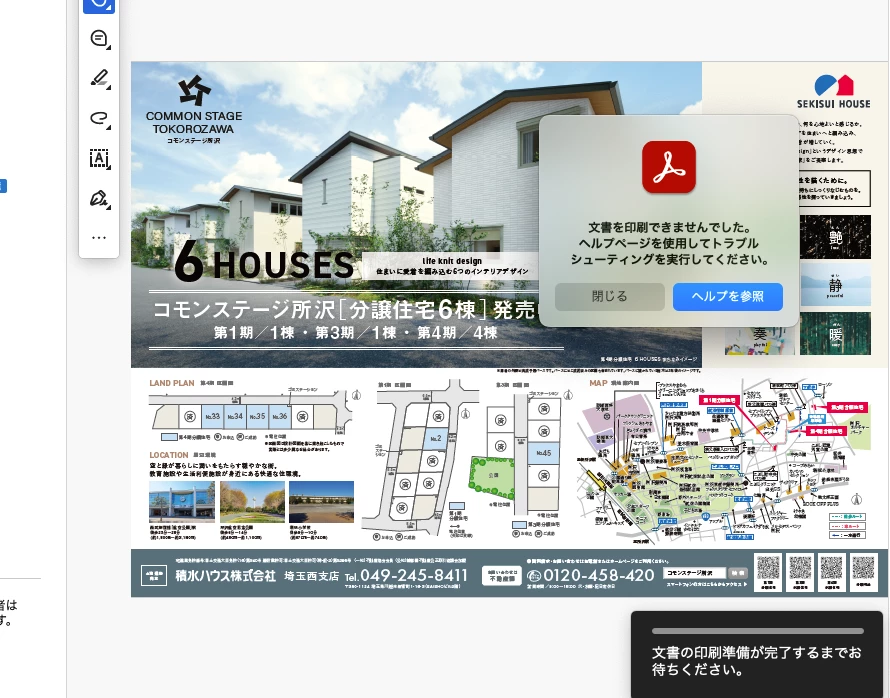Click the 艶 interior design thumbnail
This screenshot has width=890, height=698.
pos(835,237)
